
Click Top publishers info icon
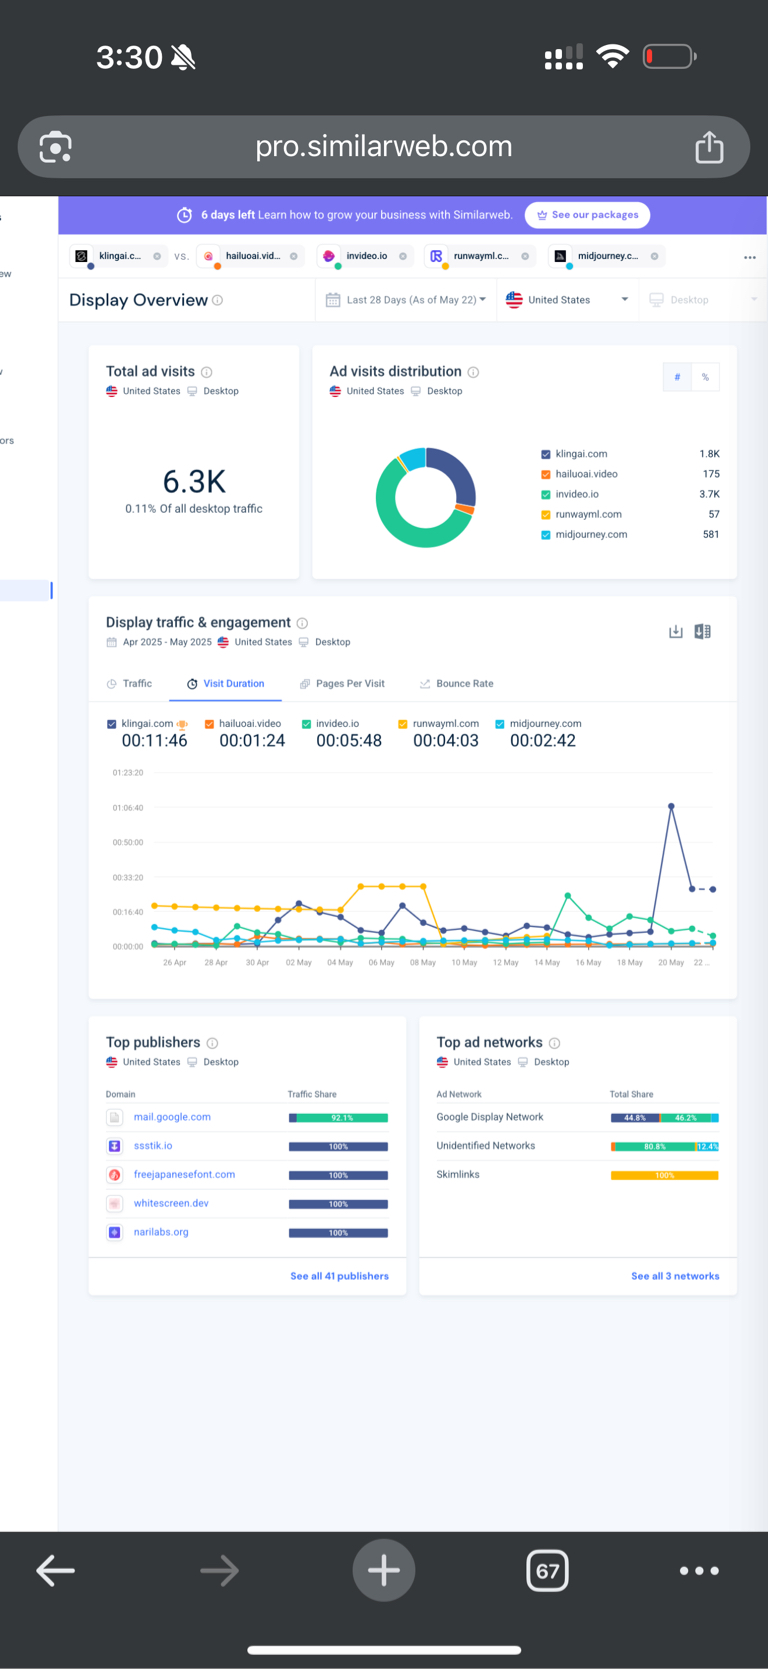212,1043
